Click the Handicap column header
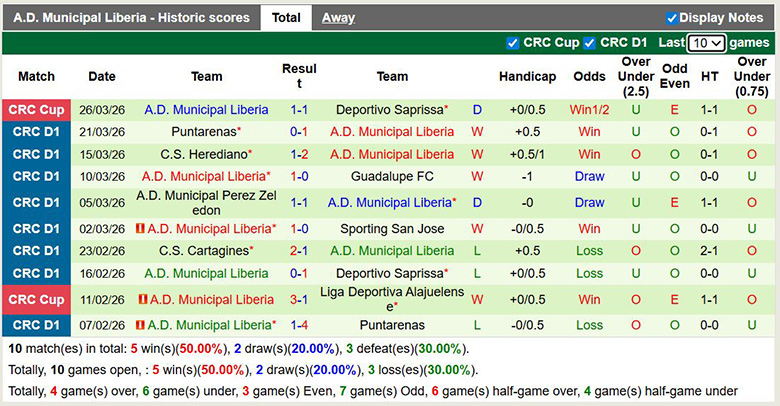This screenshot has height=406, width=780. (527, 76)
